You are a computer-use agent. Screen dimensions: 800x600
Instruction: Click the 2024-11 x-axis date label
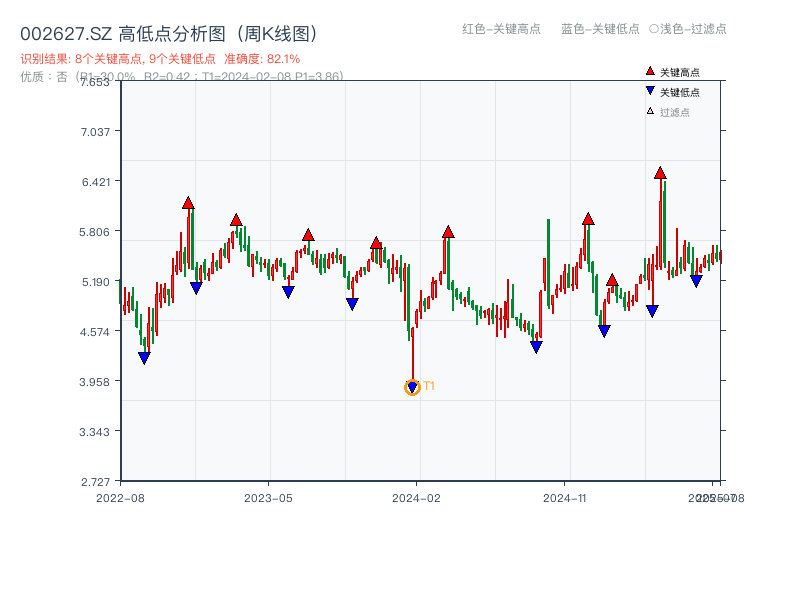coord(564,498)
